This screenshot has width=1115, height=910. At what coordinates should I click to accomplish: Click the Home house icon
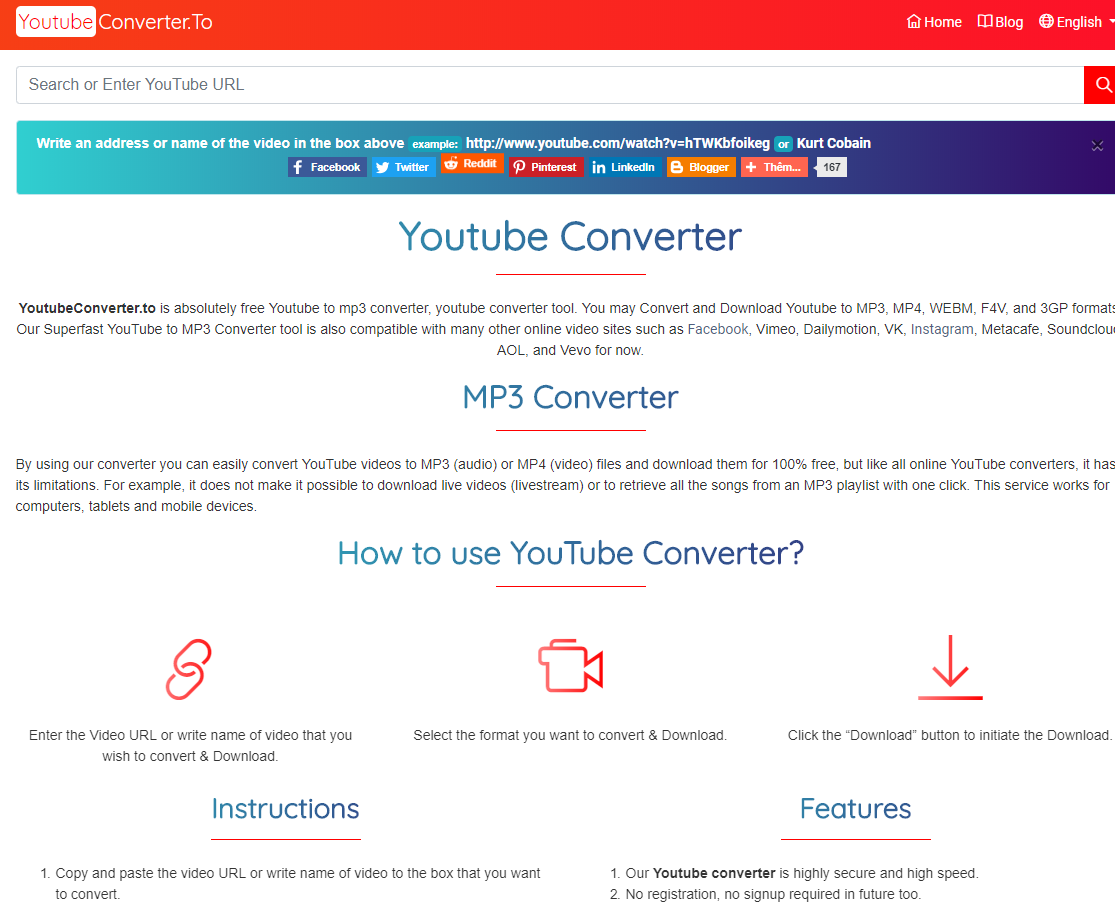point(914,21)
